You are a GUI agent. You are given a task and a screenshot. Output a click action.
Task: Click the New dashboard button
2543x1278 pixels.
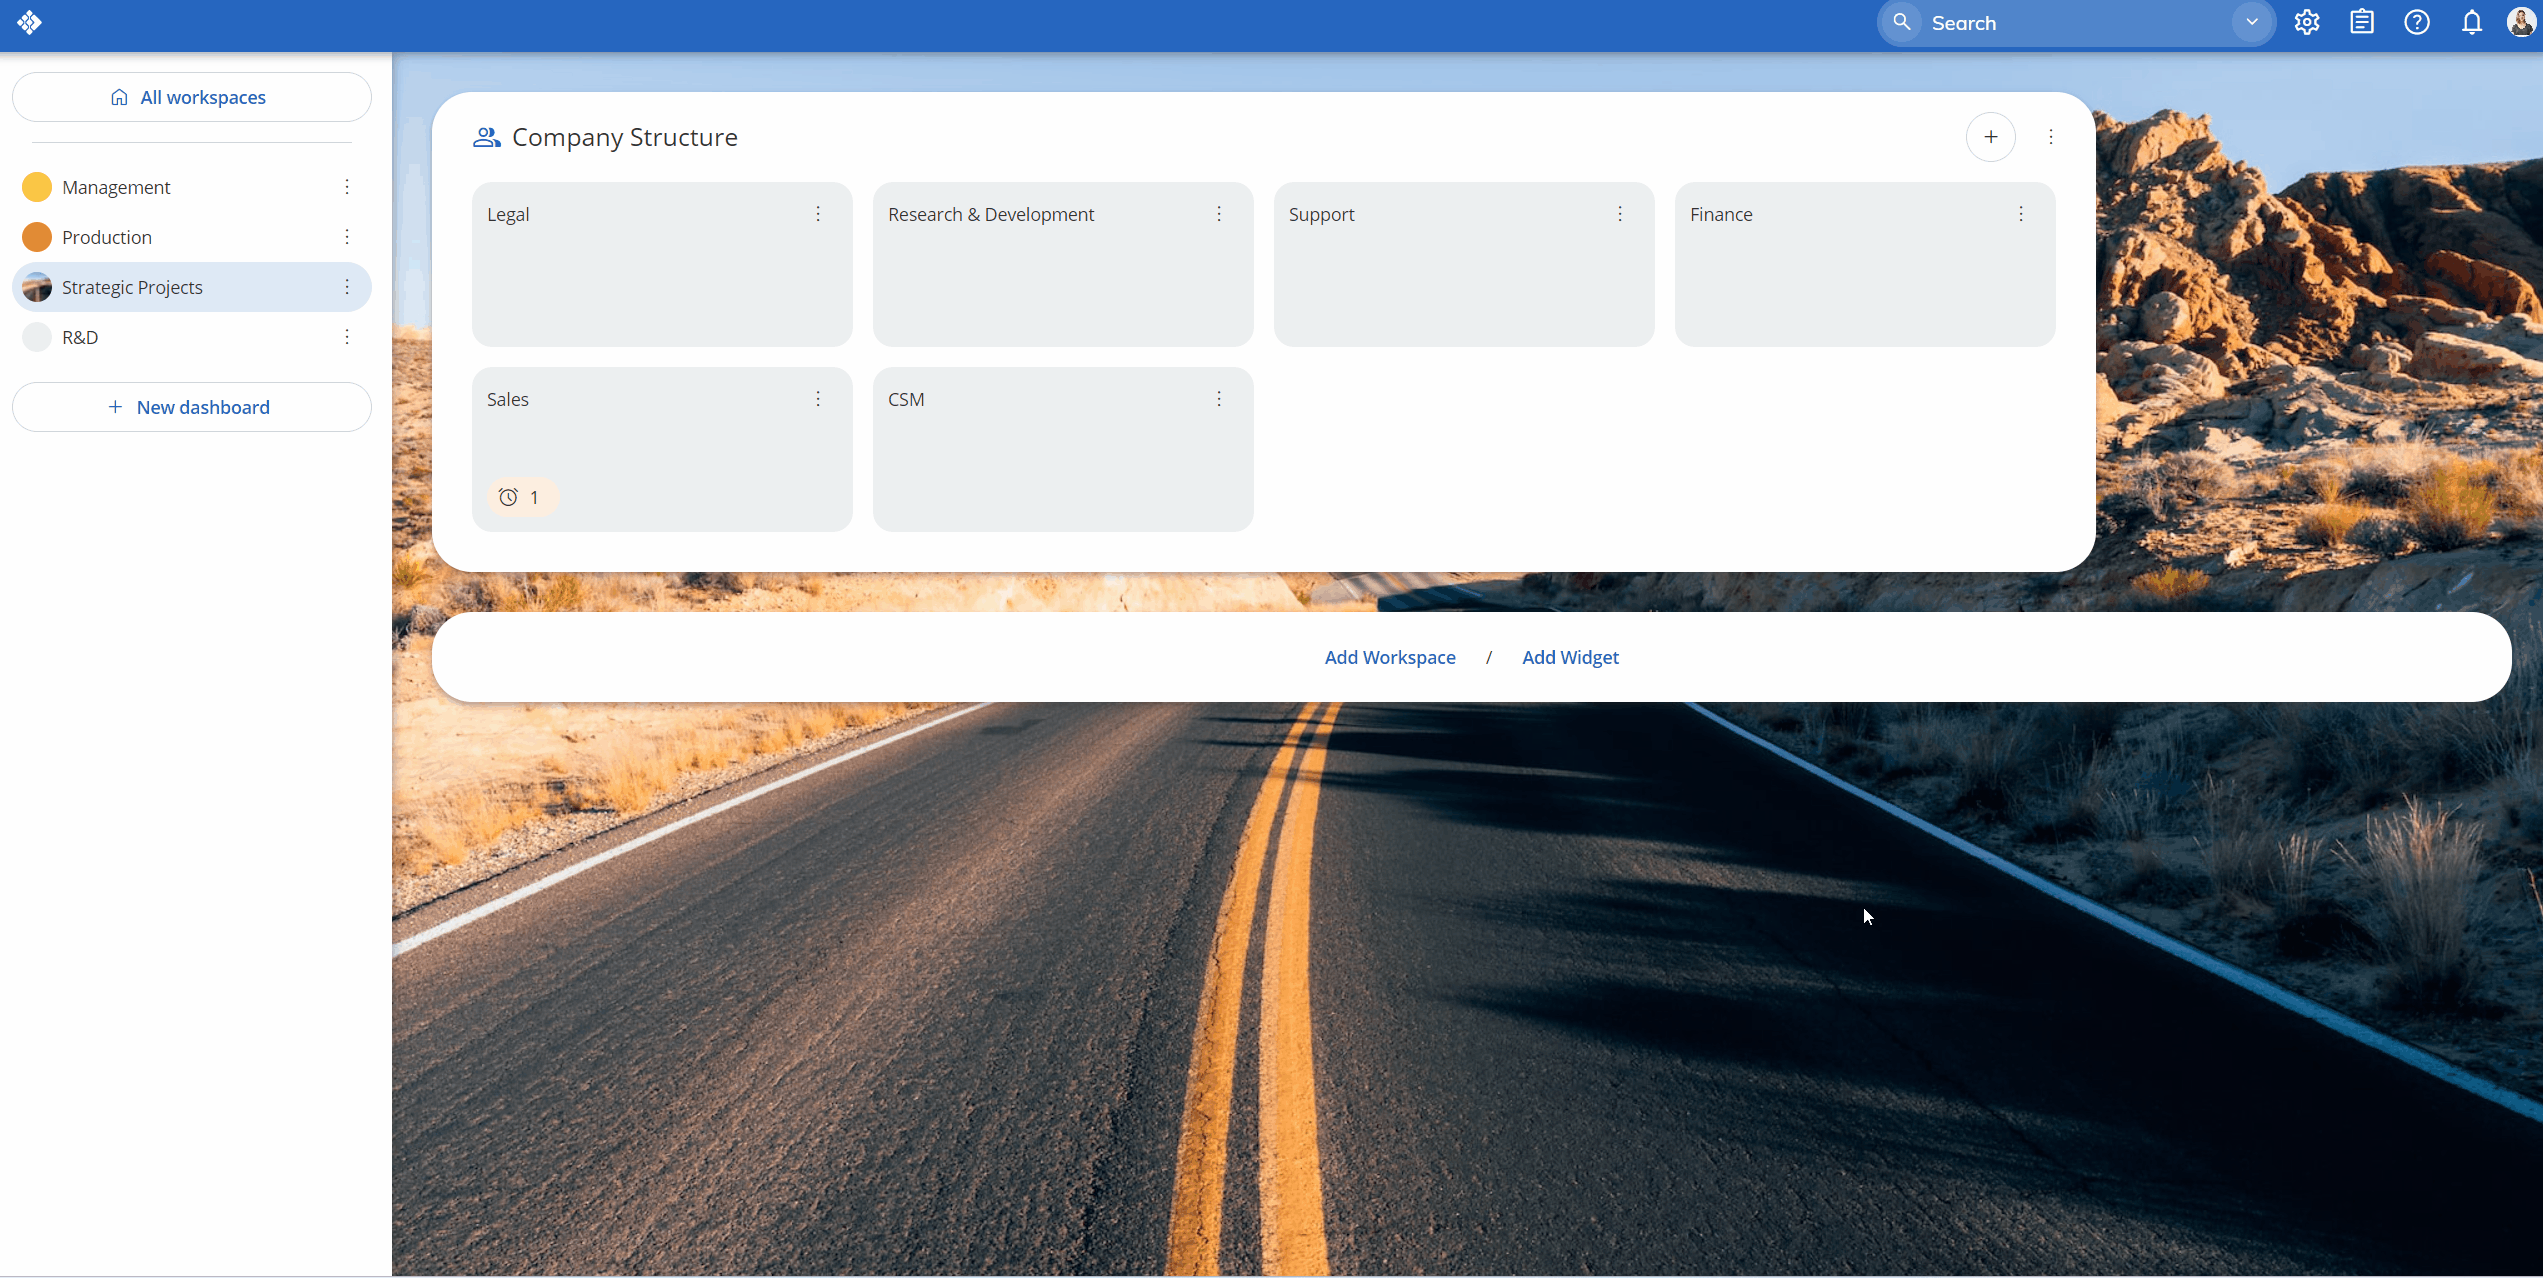(191, 407)
